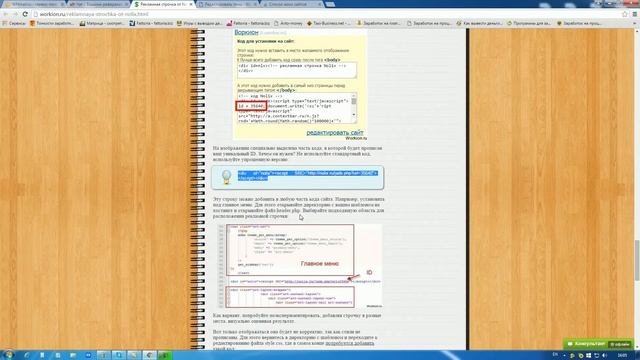640x360 pixels.
Task: Click the volume icon in system tray
Action: [604, 356]
